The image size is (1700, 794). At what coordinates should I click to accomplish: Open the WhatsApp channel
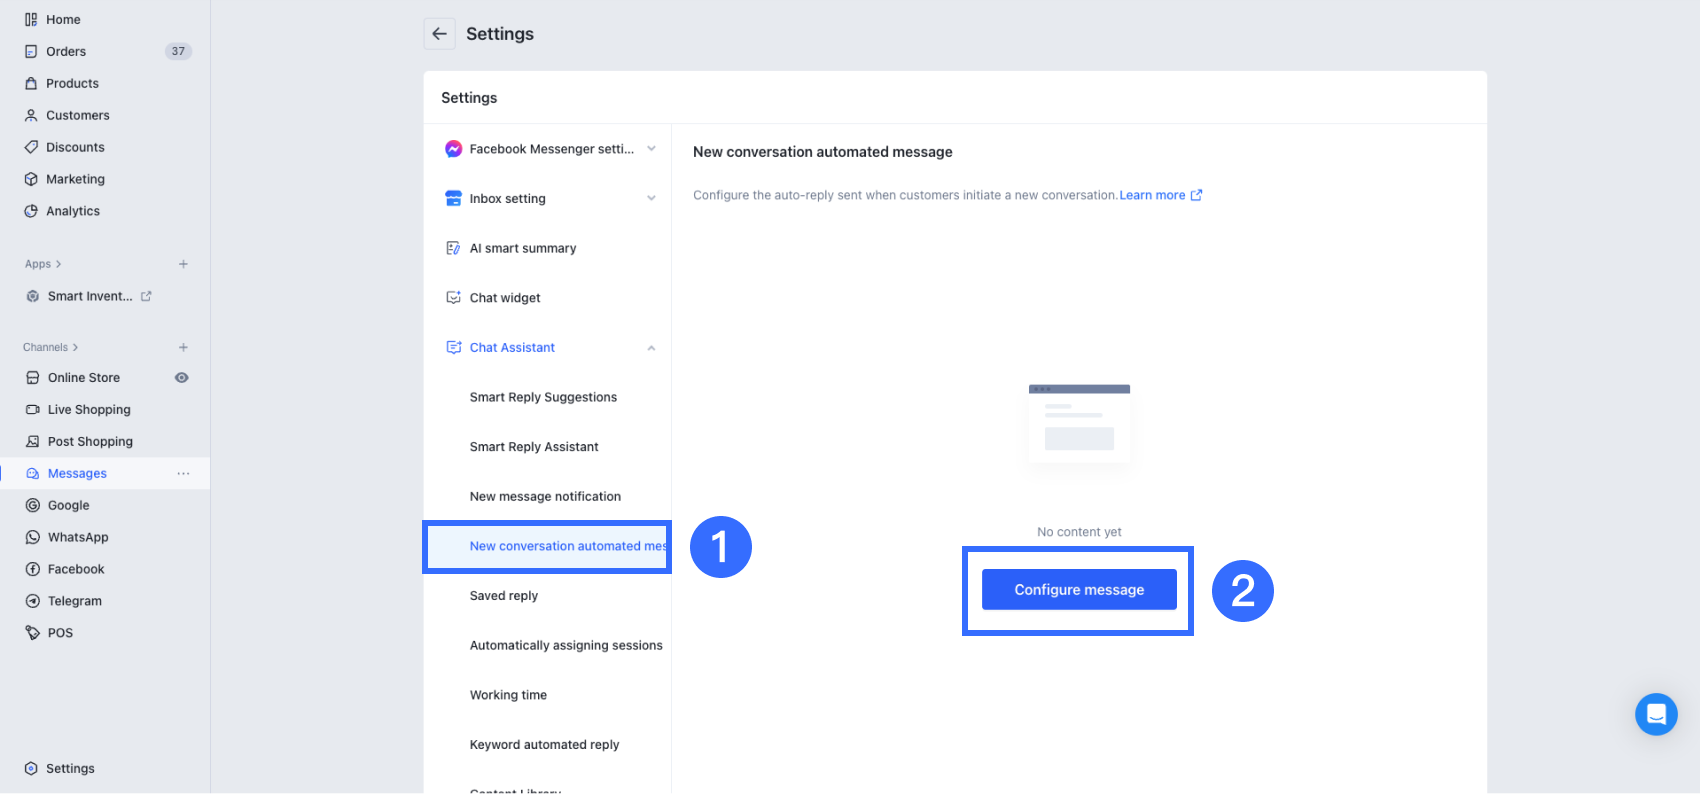point(78,537)
